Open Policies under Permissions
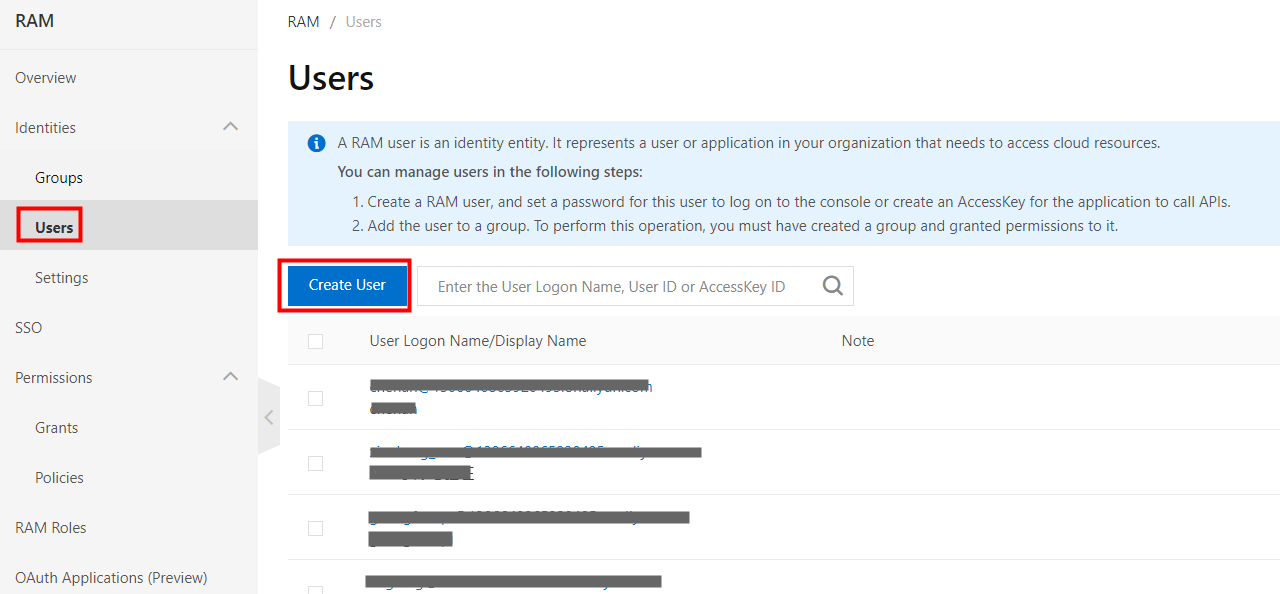Screen dimensions: 1280x594 60,477
